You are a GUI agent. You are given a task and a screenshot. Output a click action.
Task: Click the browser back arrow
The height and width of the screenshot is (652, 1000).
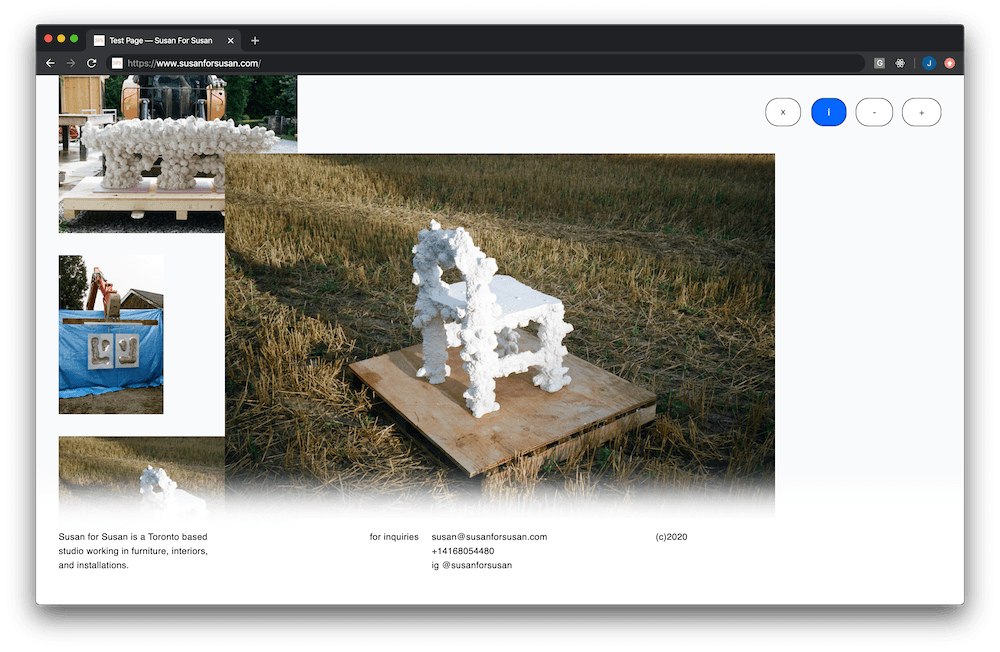point(51,63)
